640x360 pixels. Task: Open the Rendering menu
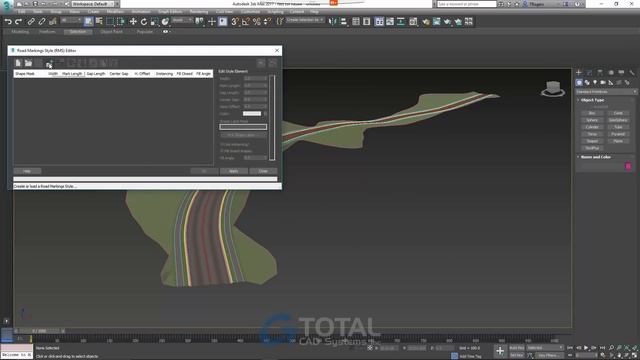coord(199,12)
